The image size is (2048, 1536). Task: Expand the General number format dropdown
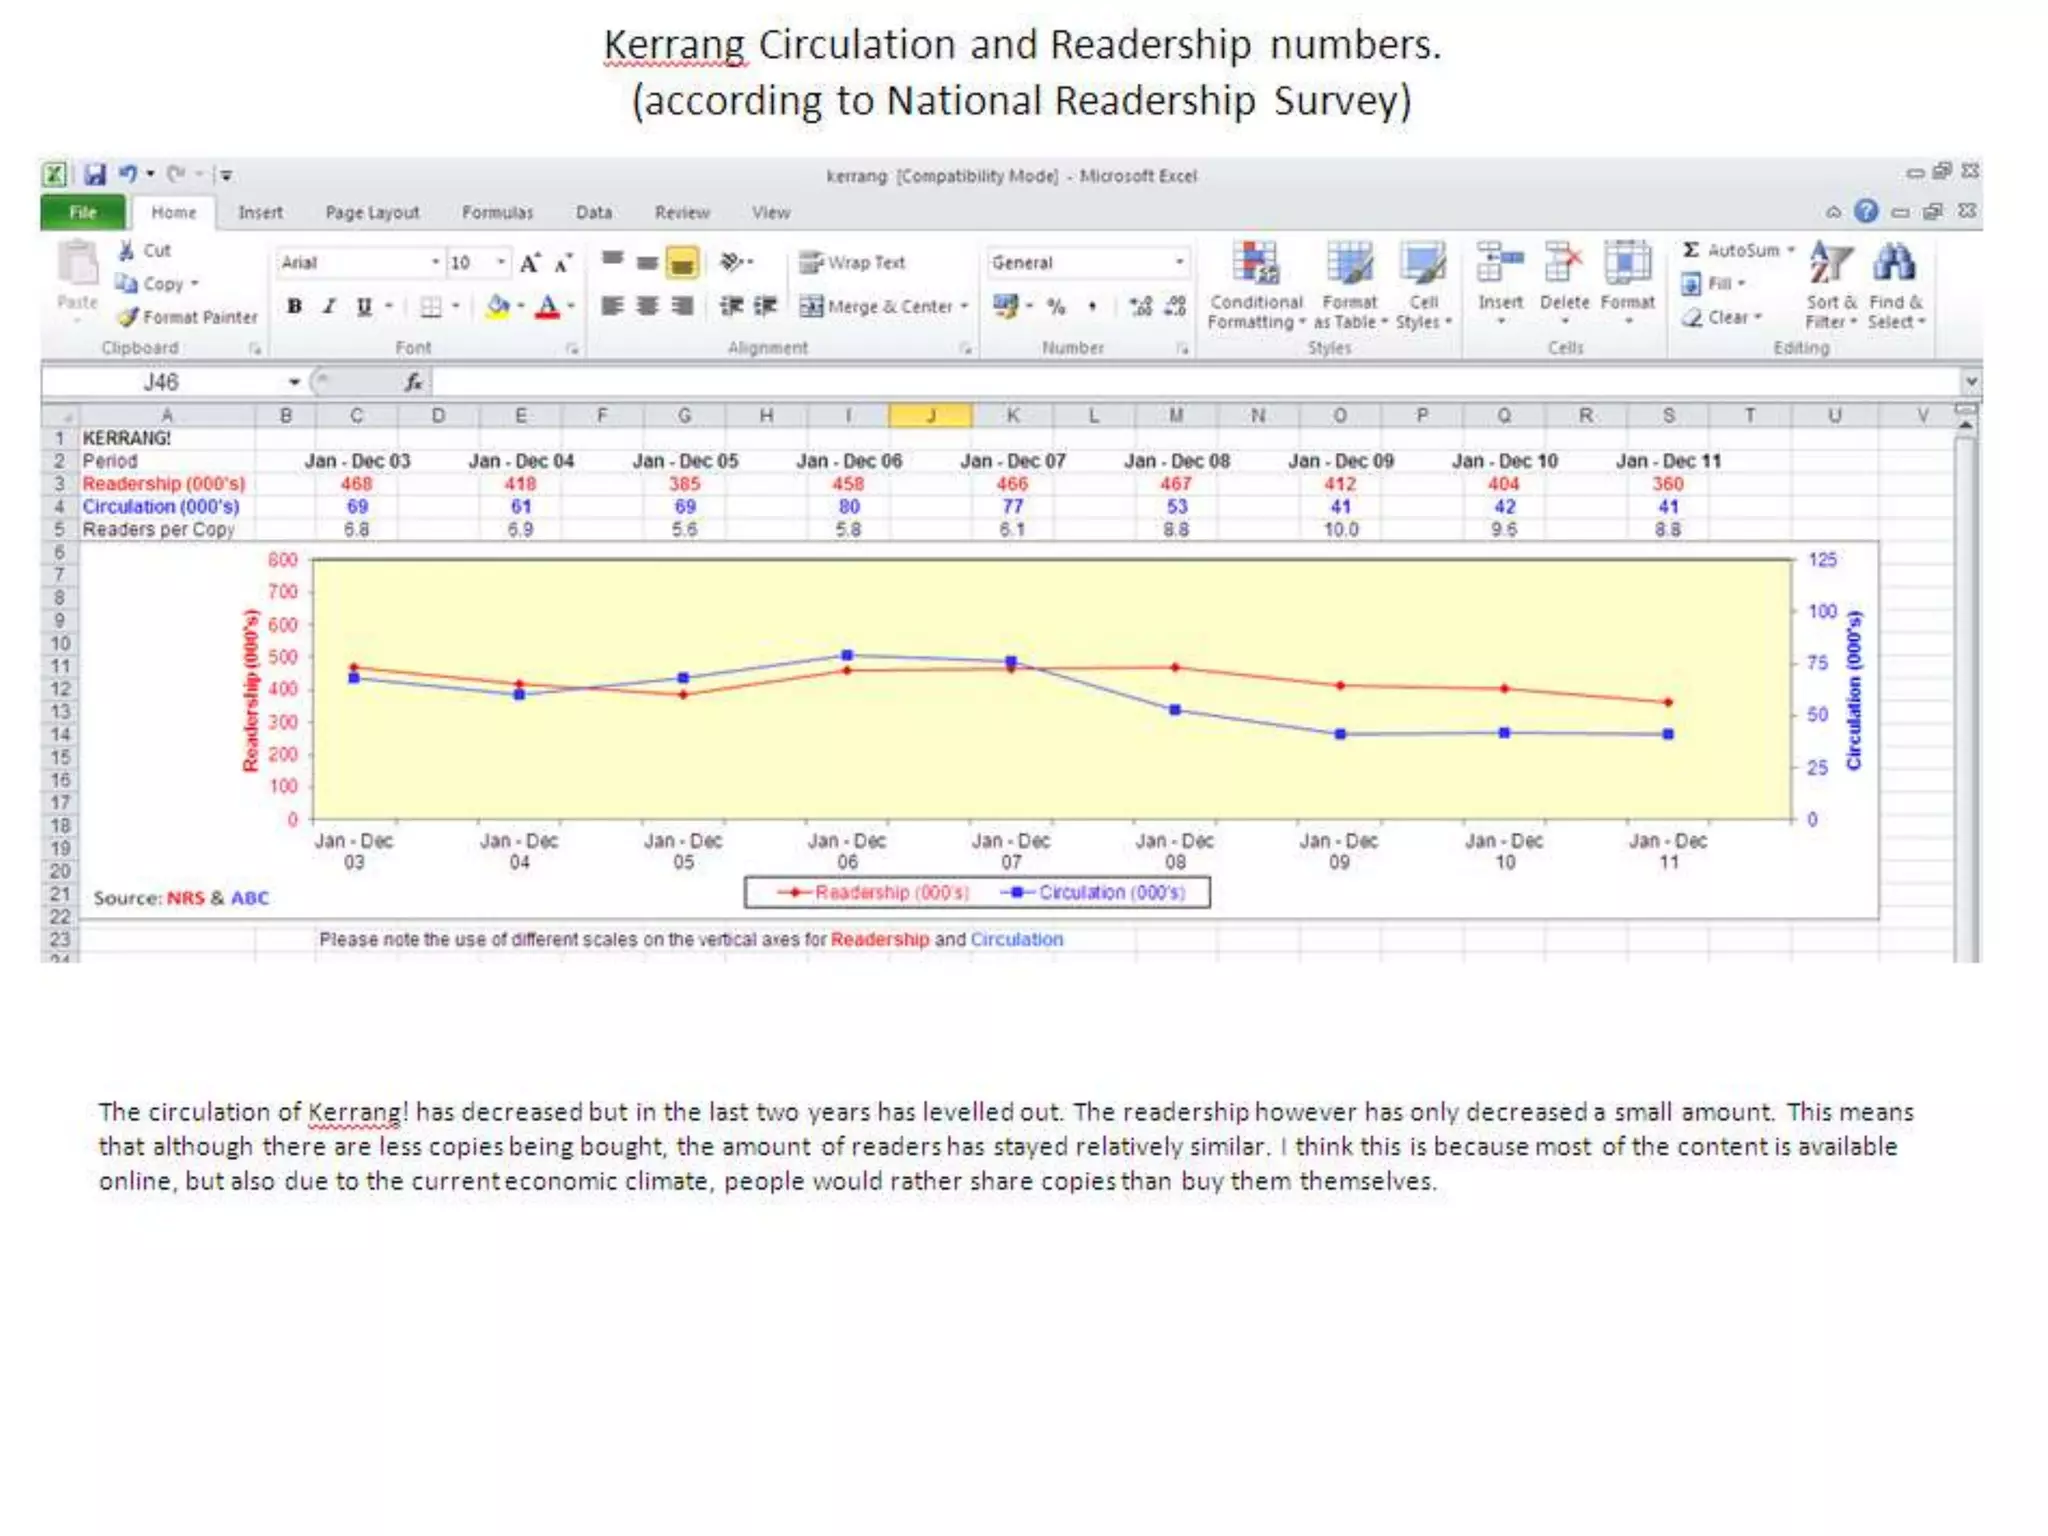click(x=1180, y=263)
